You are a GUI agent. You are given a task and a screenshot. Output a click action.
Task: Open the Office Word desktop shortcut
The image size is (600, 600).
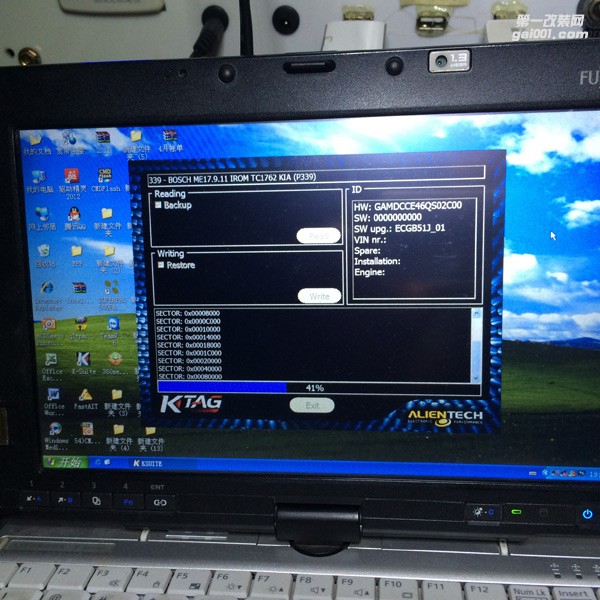tap(53, 396)
